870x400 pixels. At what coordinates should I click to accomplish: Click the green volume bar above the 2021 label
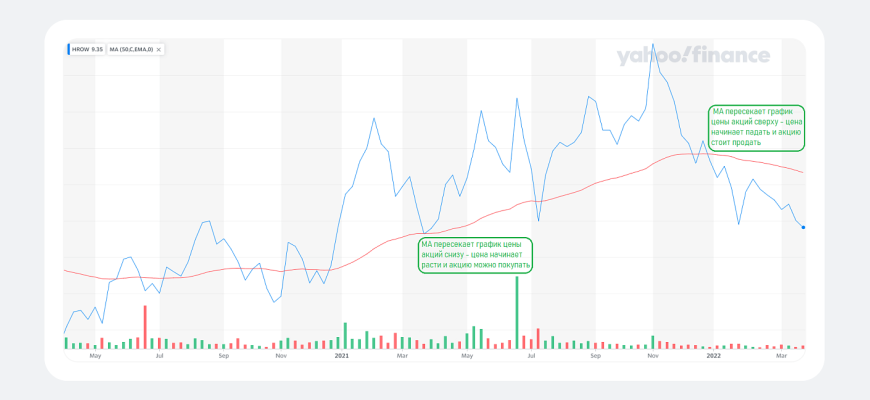pyautogui.click(x=345, y=336)
